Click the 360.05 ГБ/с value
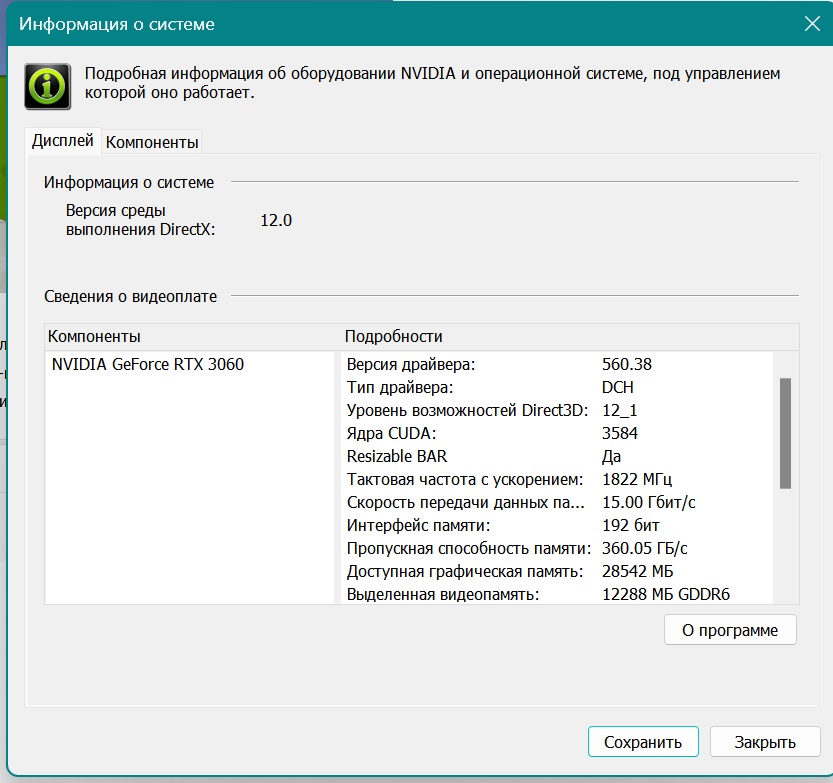833x783 pixels. click(x=644, y=548)
